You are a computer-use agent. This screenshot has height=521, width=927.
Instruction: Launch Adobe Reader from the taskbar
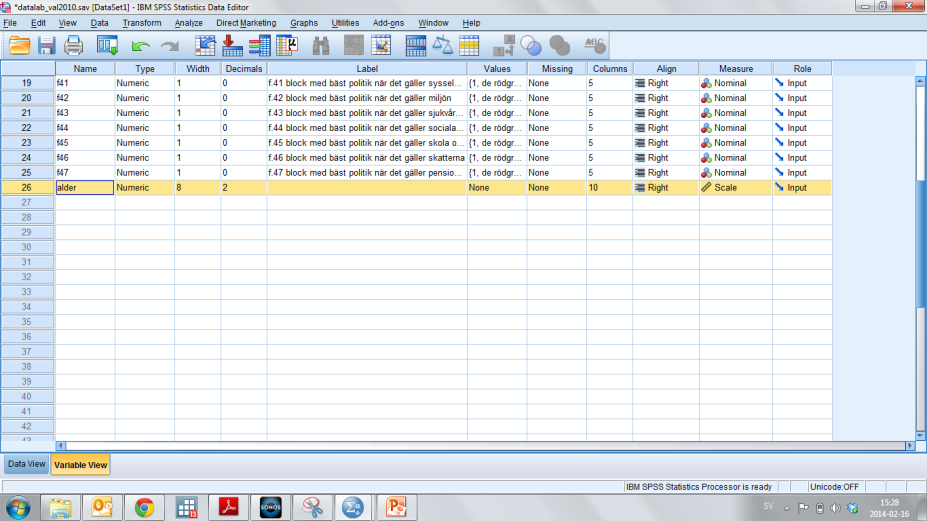[x=229, y=507]
